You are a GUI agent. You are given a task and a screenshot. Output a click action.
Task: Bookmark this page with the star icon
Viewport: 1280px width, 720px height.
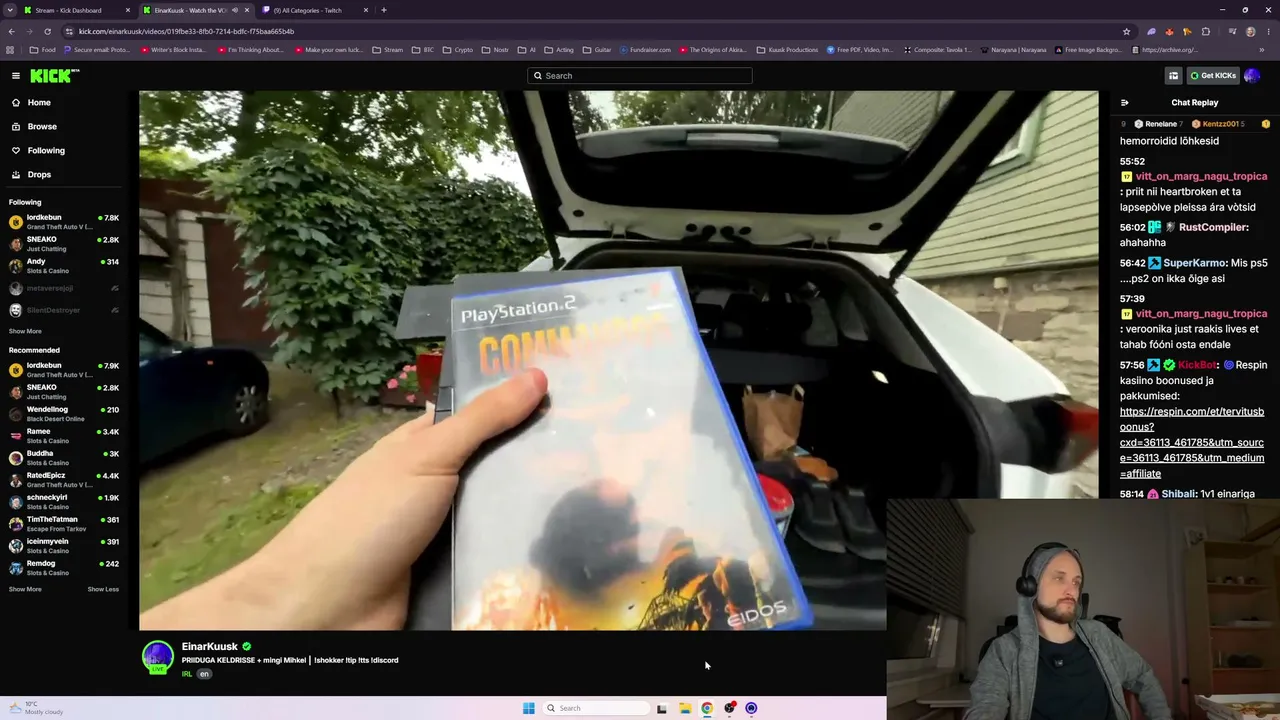tap(1126, 31)
